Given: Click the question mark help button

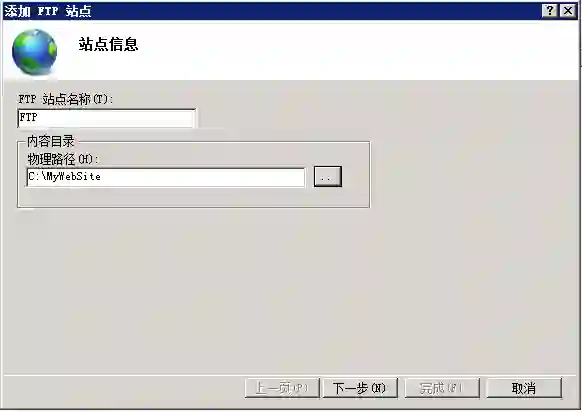Looking at the screenshot, I should [550, 10].
